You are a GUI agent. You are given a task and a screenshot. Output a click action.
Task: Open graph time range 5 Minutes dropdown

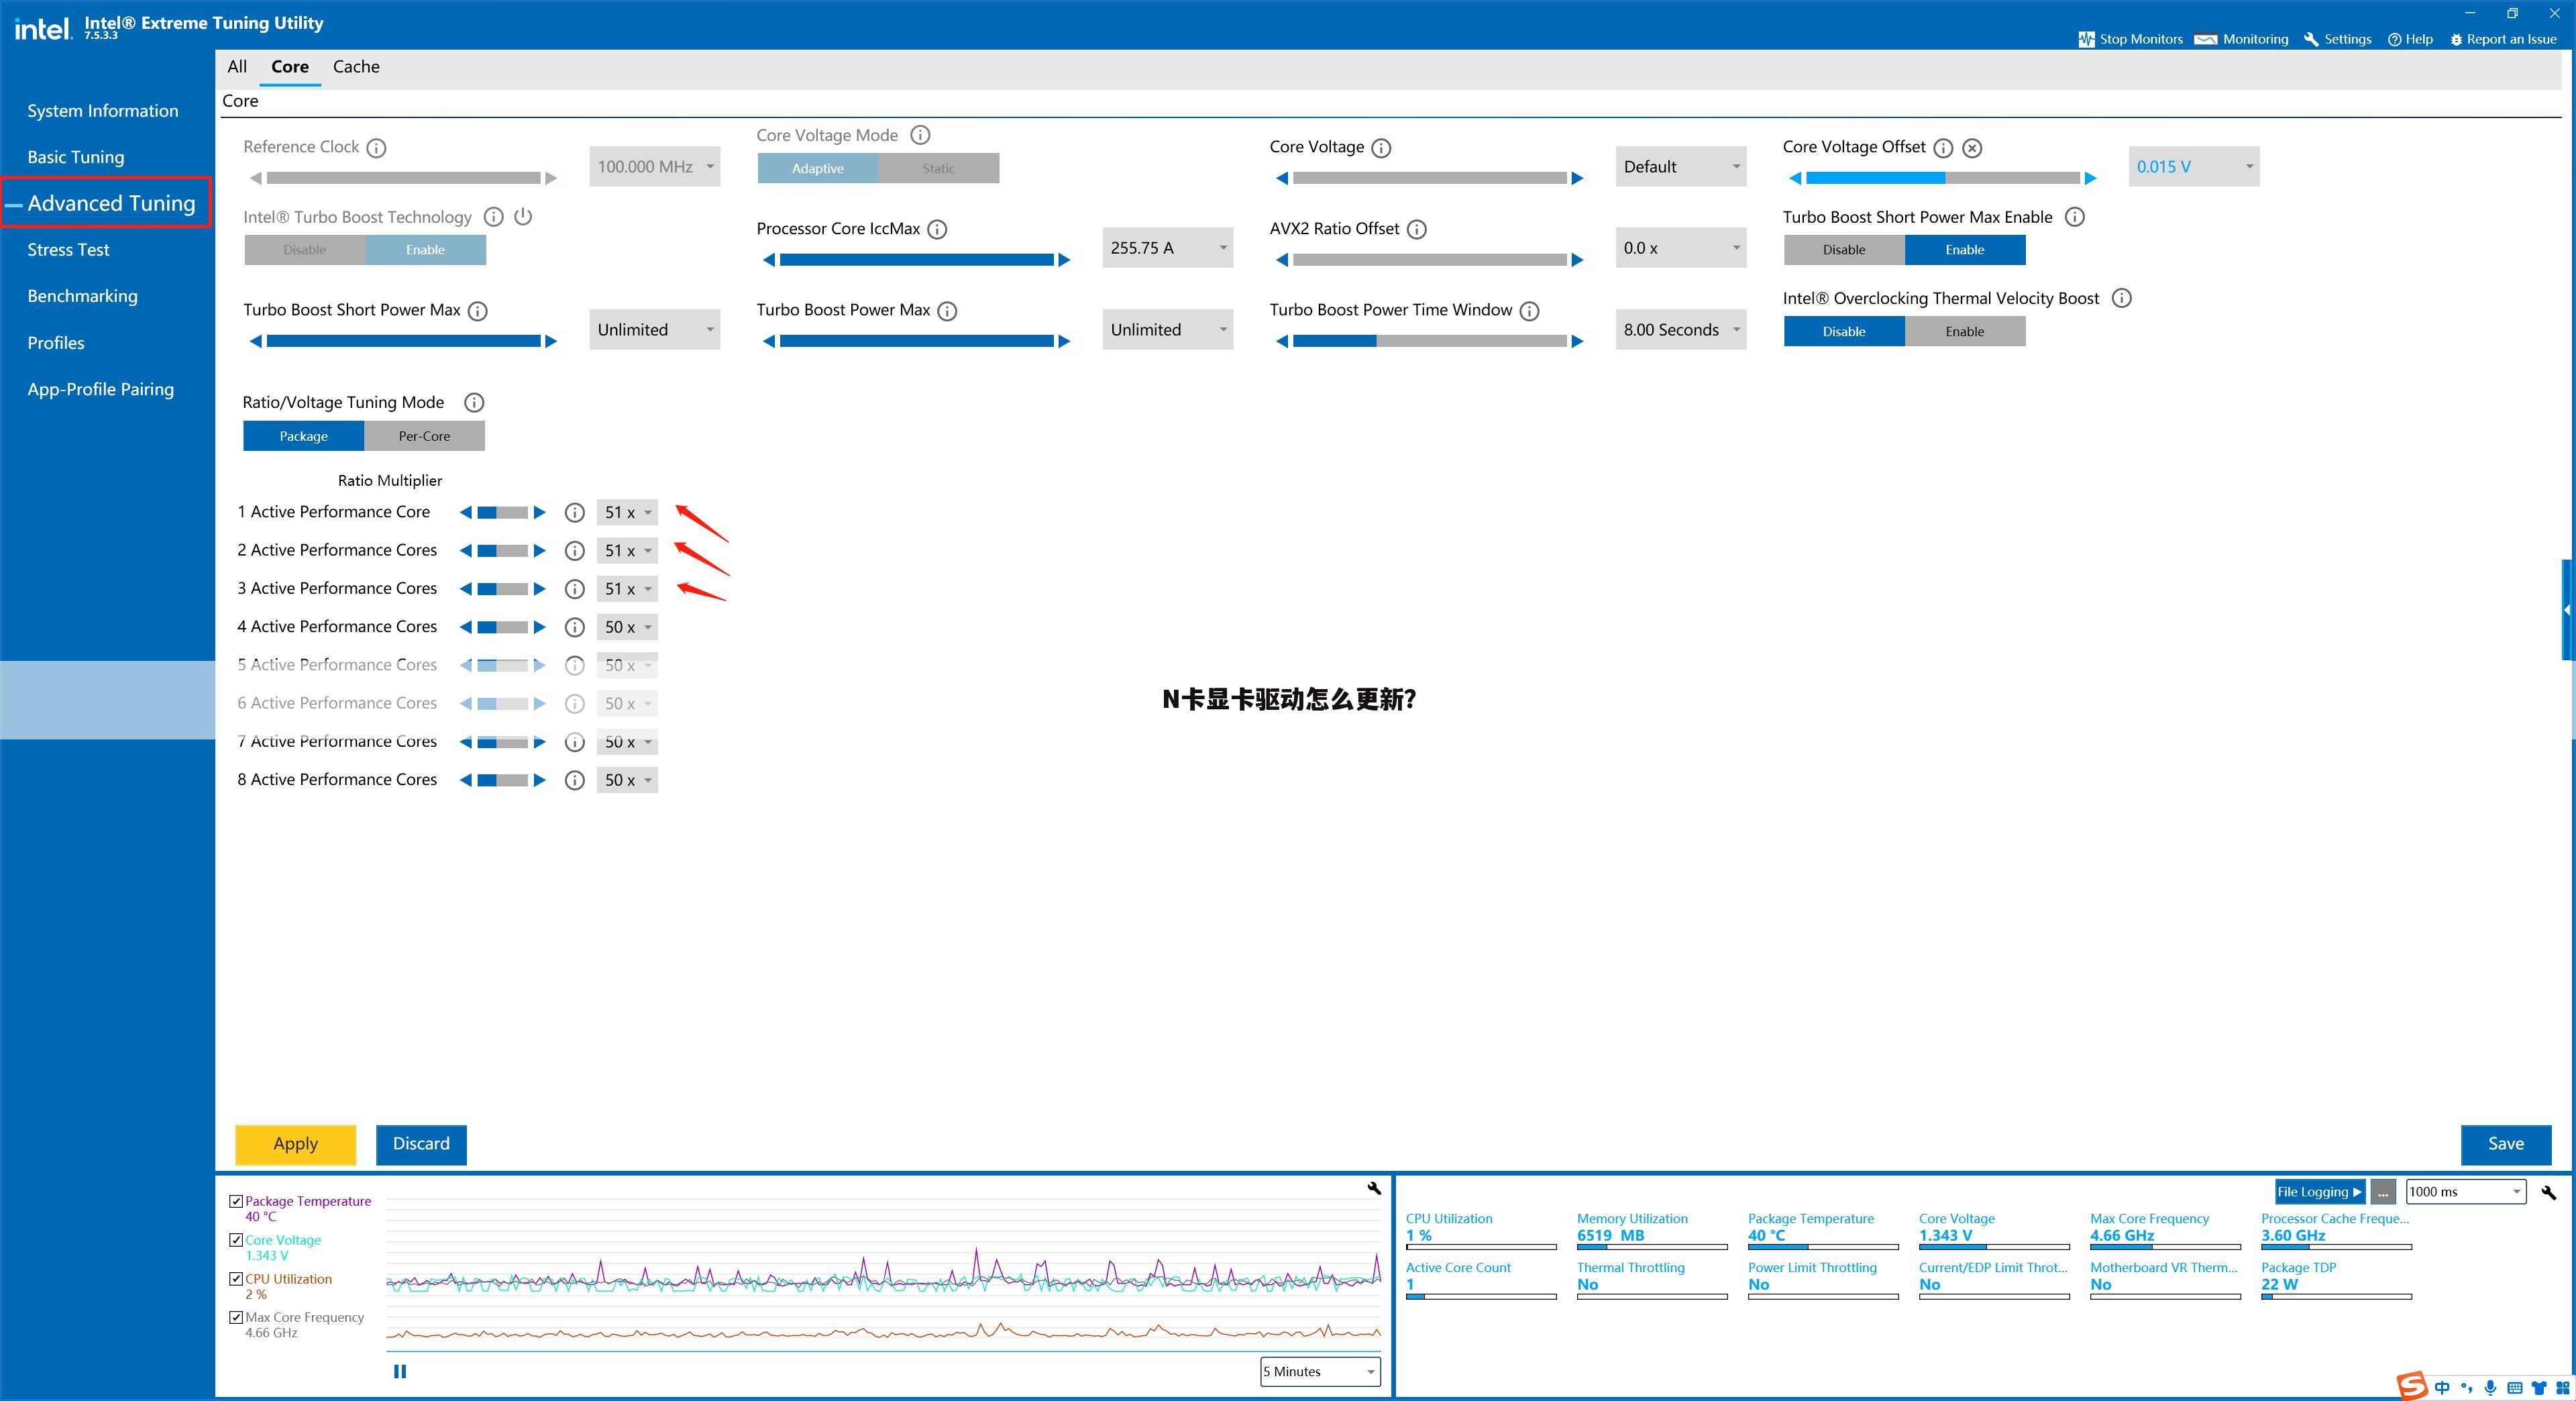pyautogui.click(x=1320, y=1371)
